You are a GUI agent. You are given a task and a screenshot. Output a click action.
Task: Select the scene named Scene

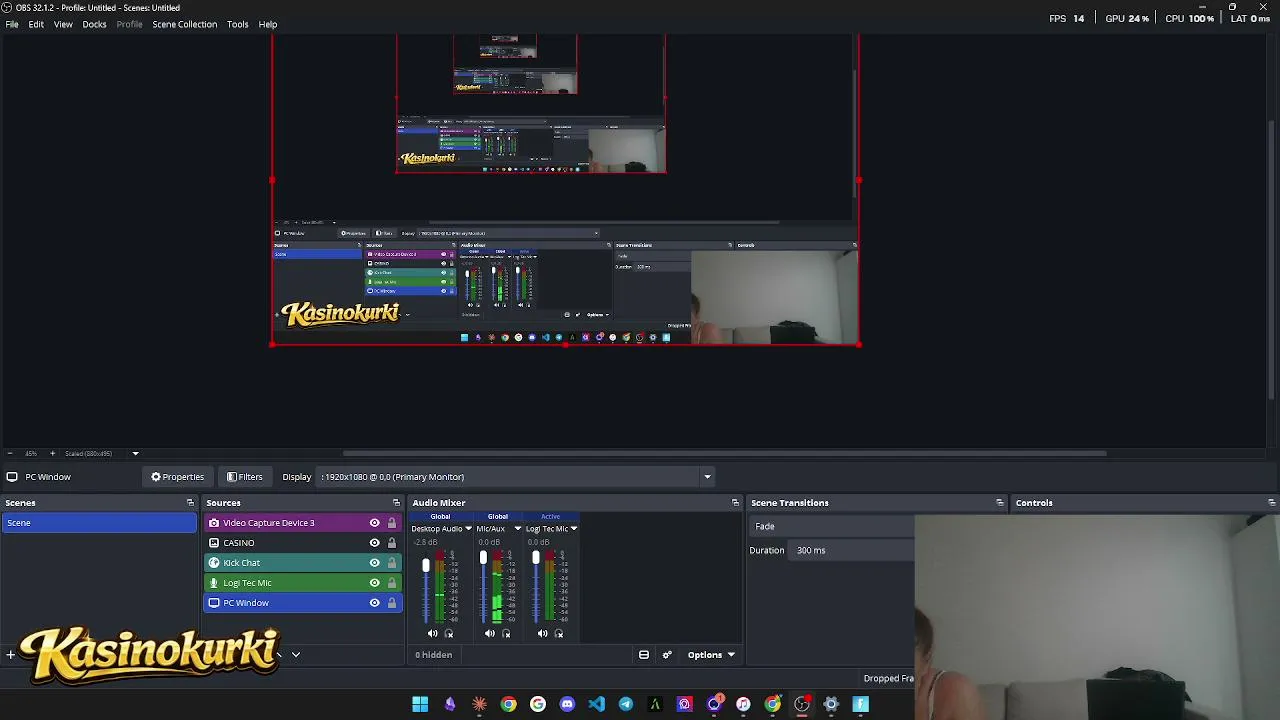click(99, 523)
